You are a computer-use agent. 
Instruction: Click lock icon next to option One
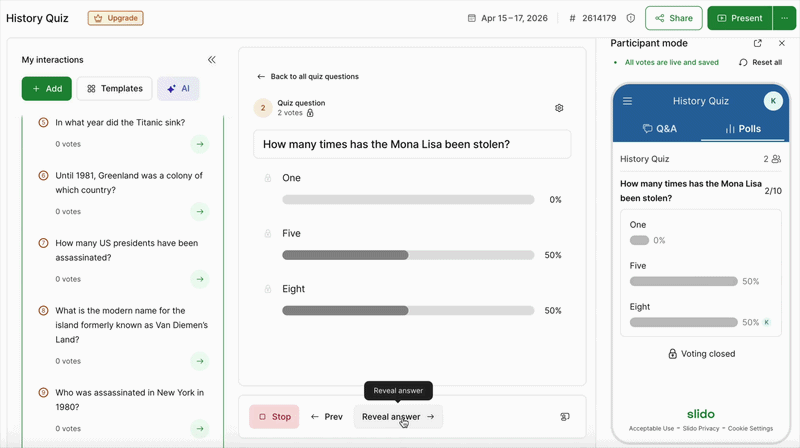267,178
